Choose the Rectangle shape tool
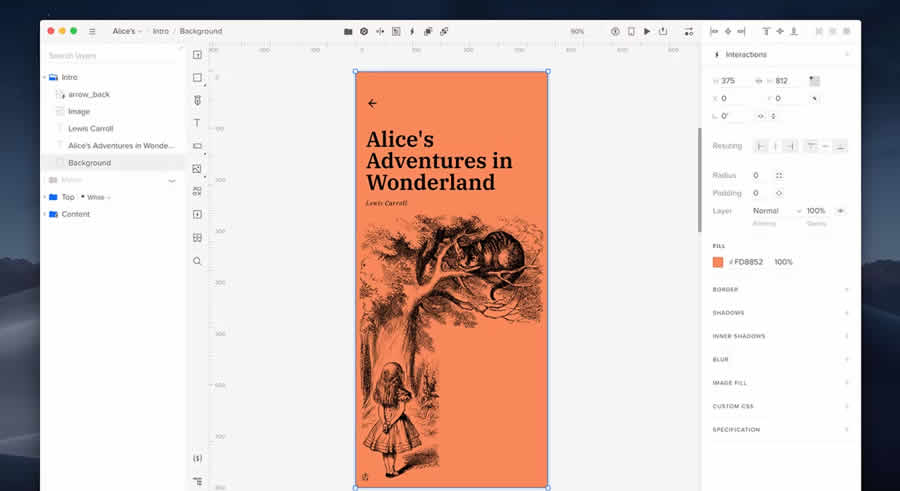Viewport: 900px width, 491px height. click(197, 78)
